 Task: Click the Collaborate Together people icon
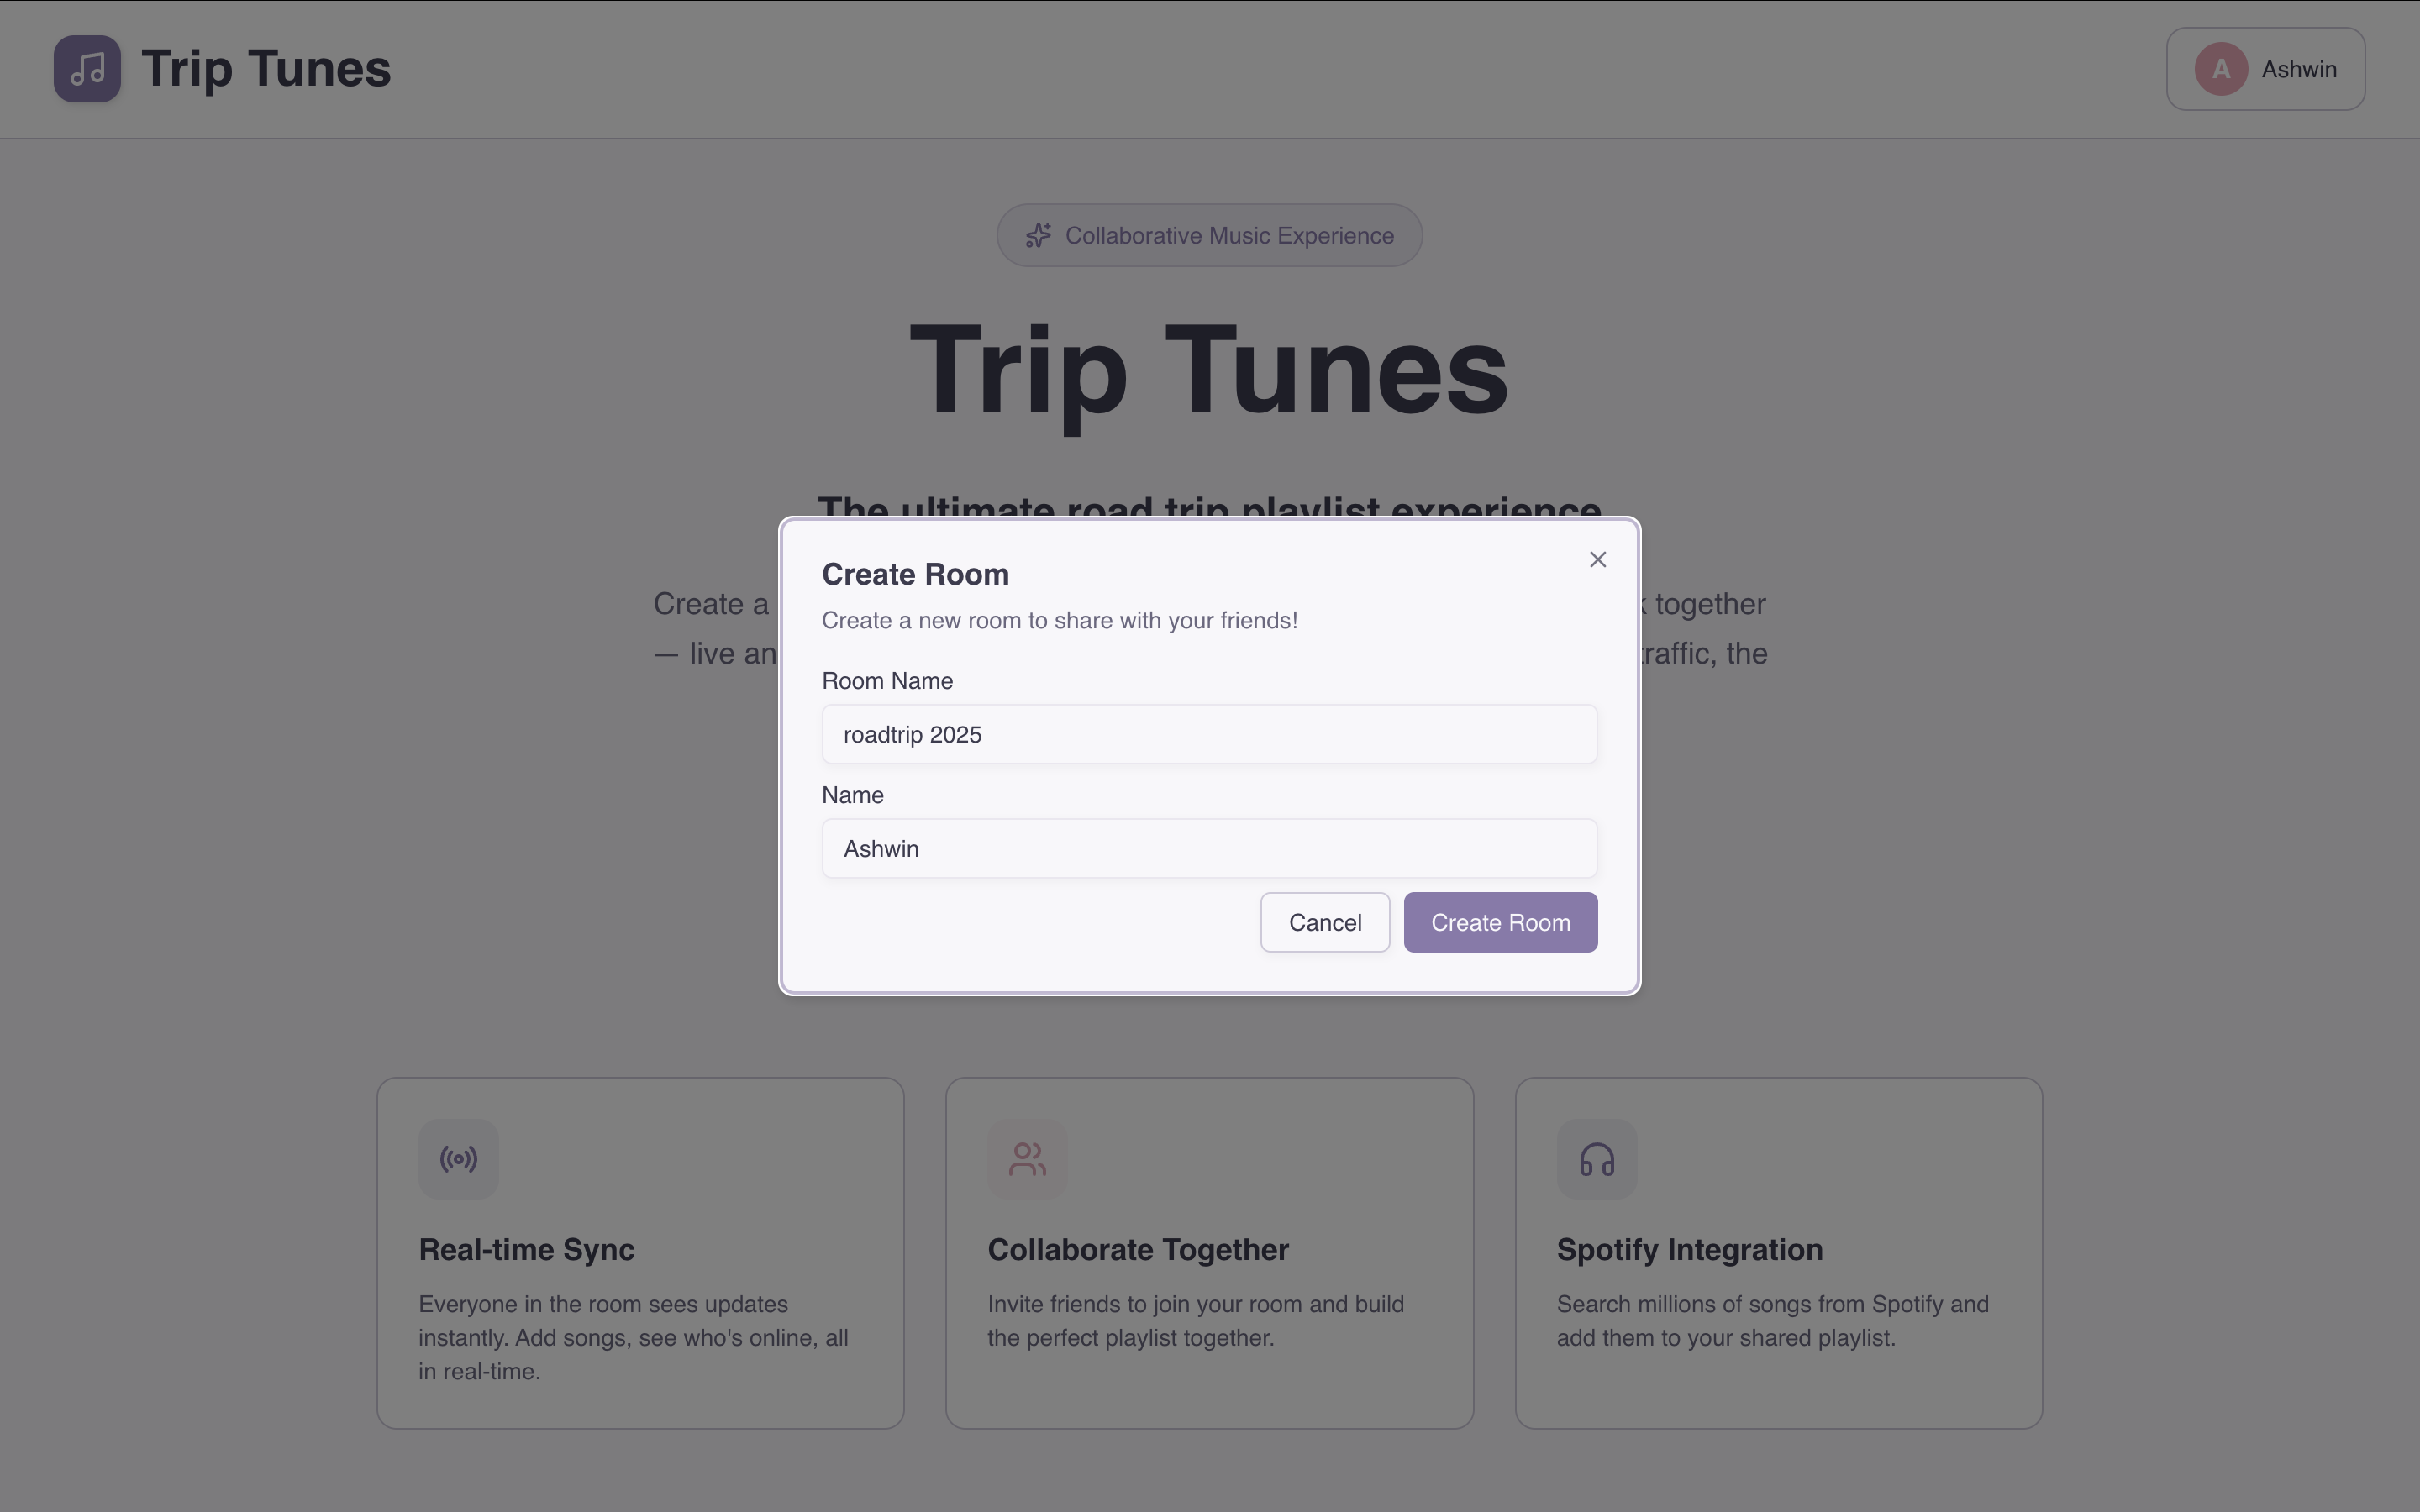click(1027, 1159)
